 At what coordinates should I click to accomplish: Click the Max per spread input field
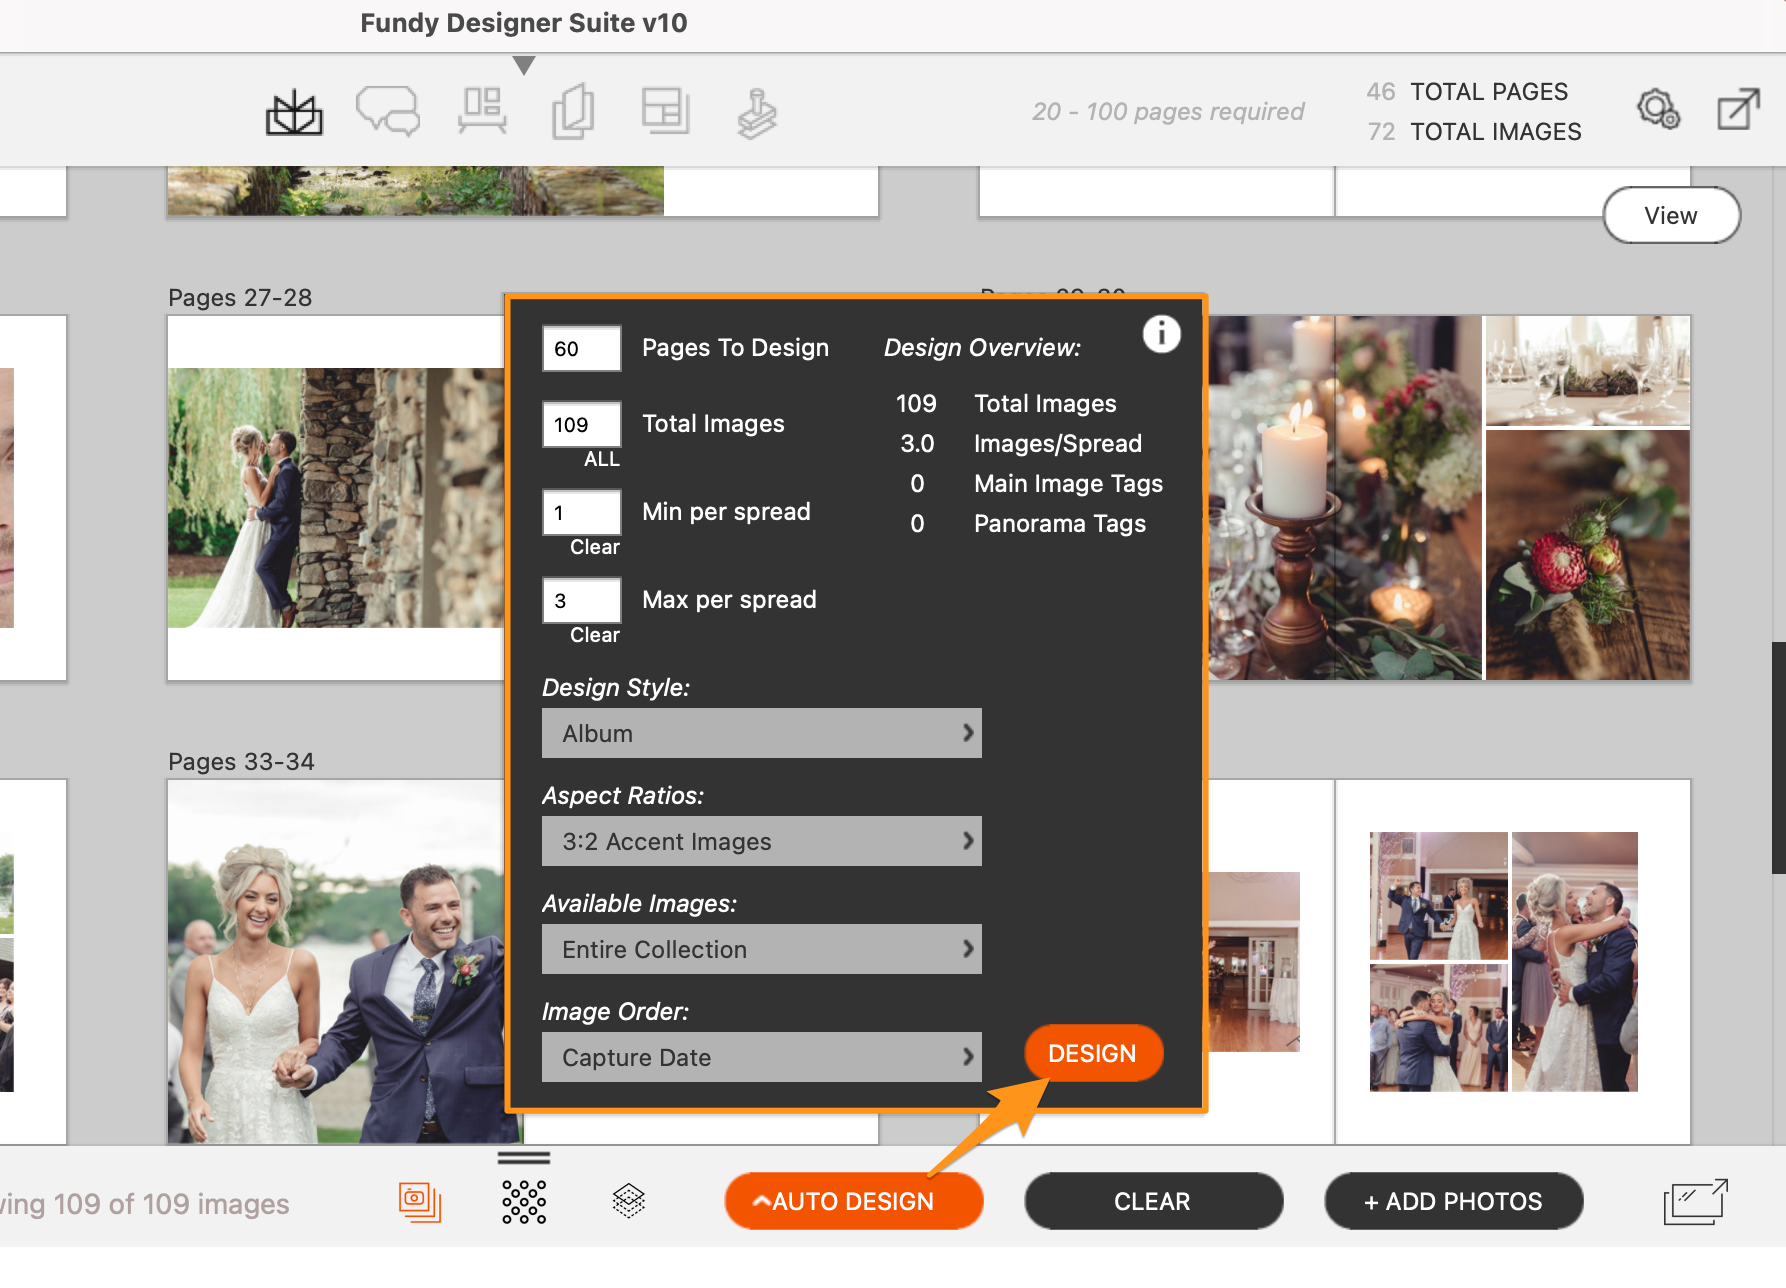pos(582,600)
